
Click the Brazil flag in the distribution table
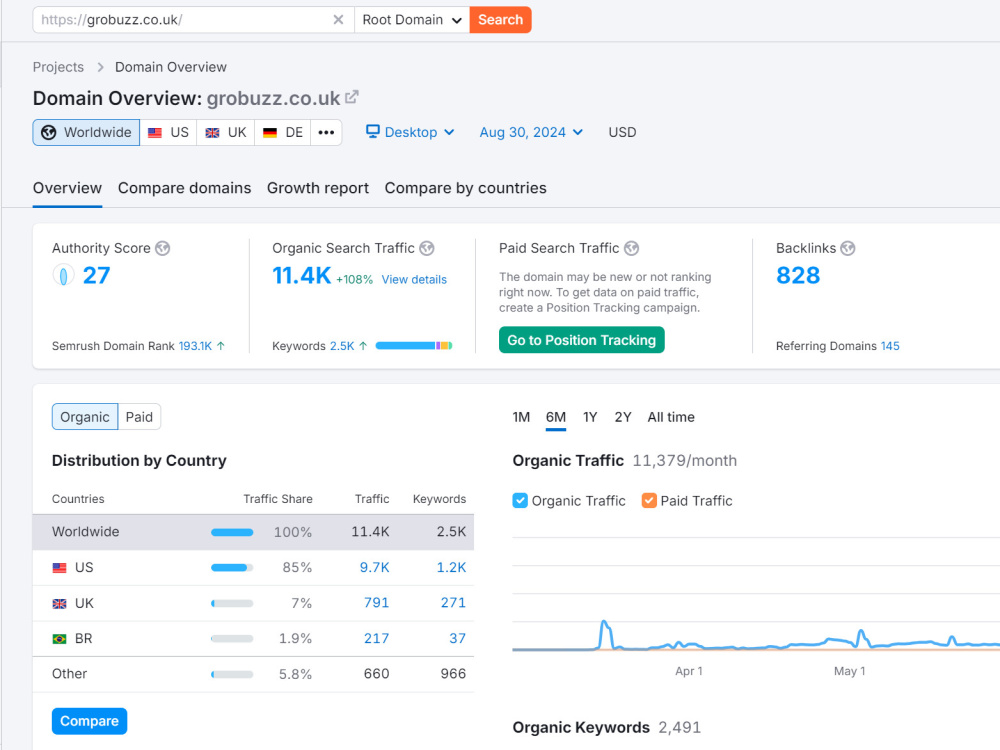coord(59,638)
